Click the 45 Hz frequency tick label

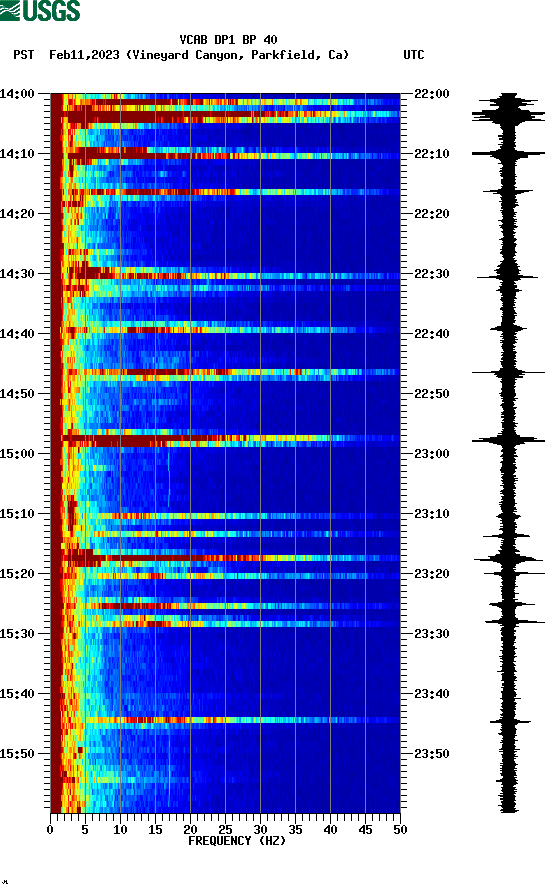point(365,830)
